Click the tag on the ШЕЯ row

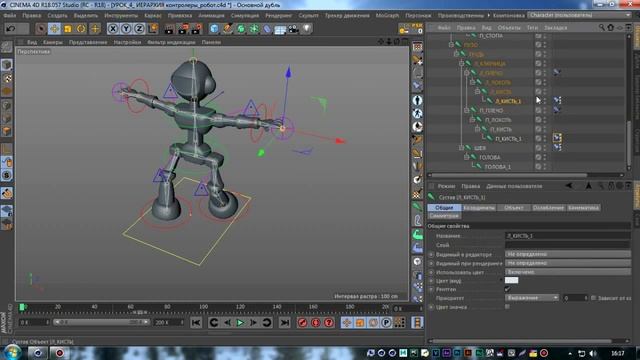557,147
